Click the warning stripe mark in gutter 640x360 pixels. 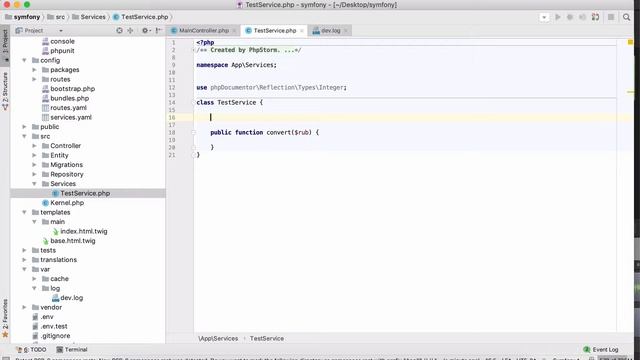tap(630, 92)
